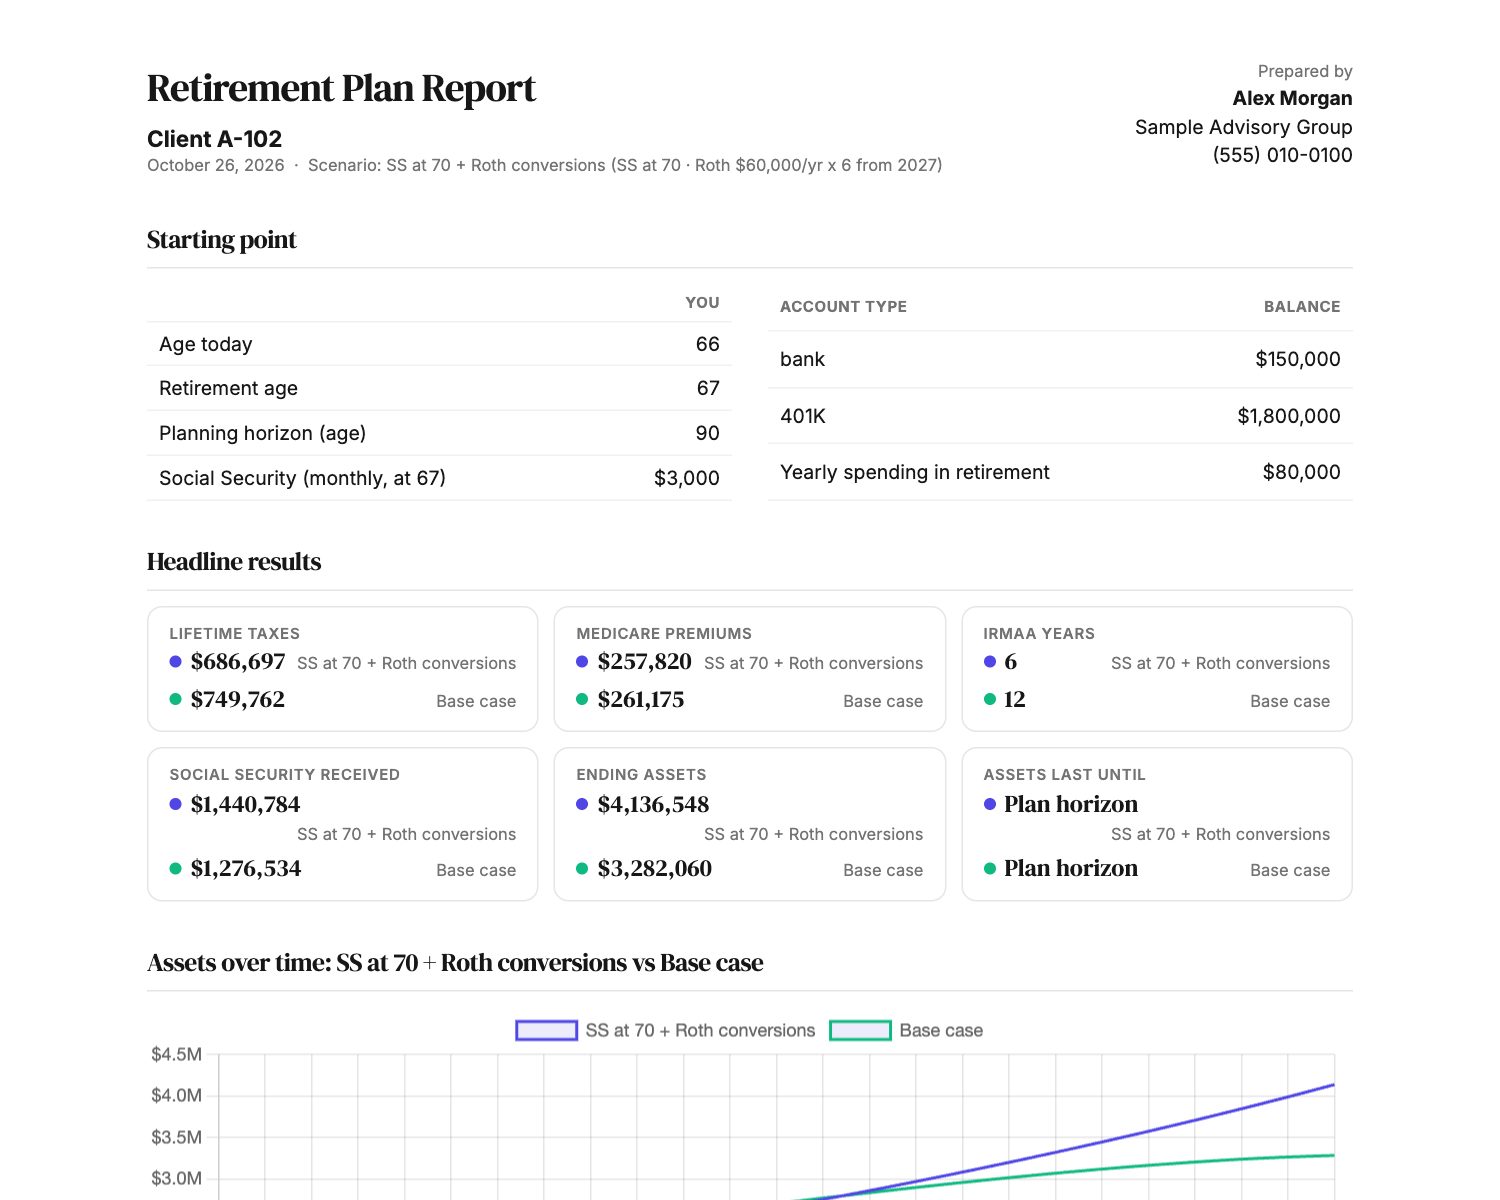
Task: Click lifetime taxes $686,697 value
Action: (x=238, y=661)
